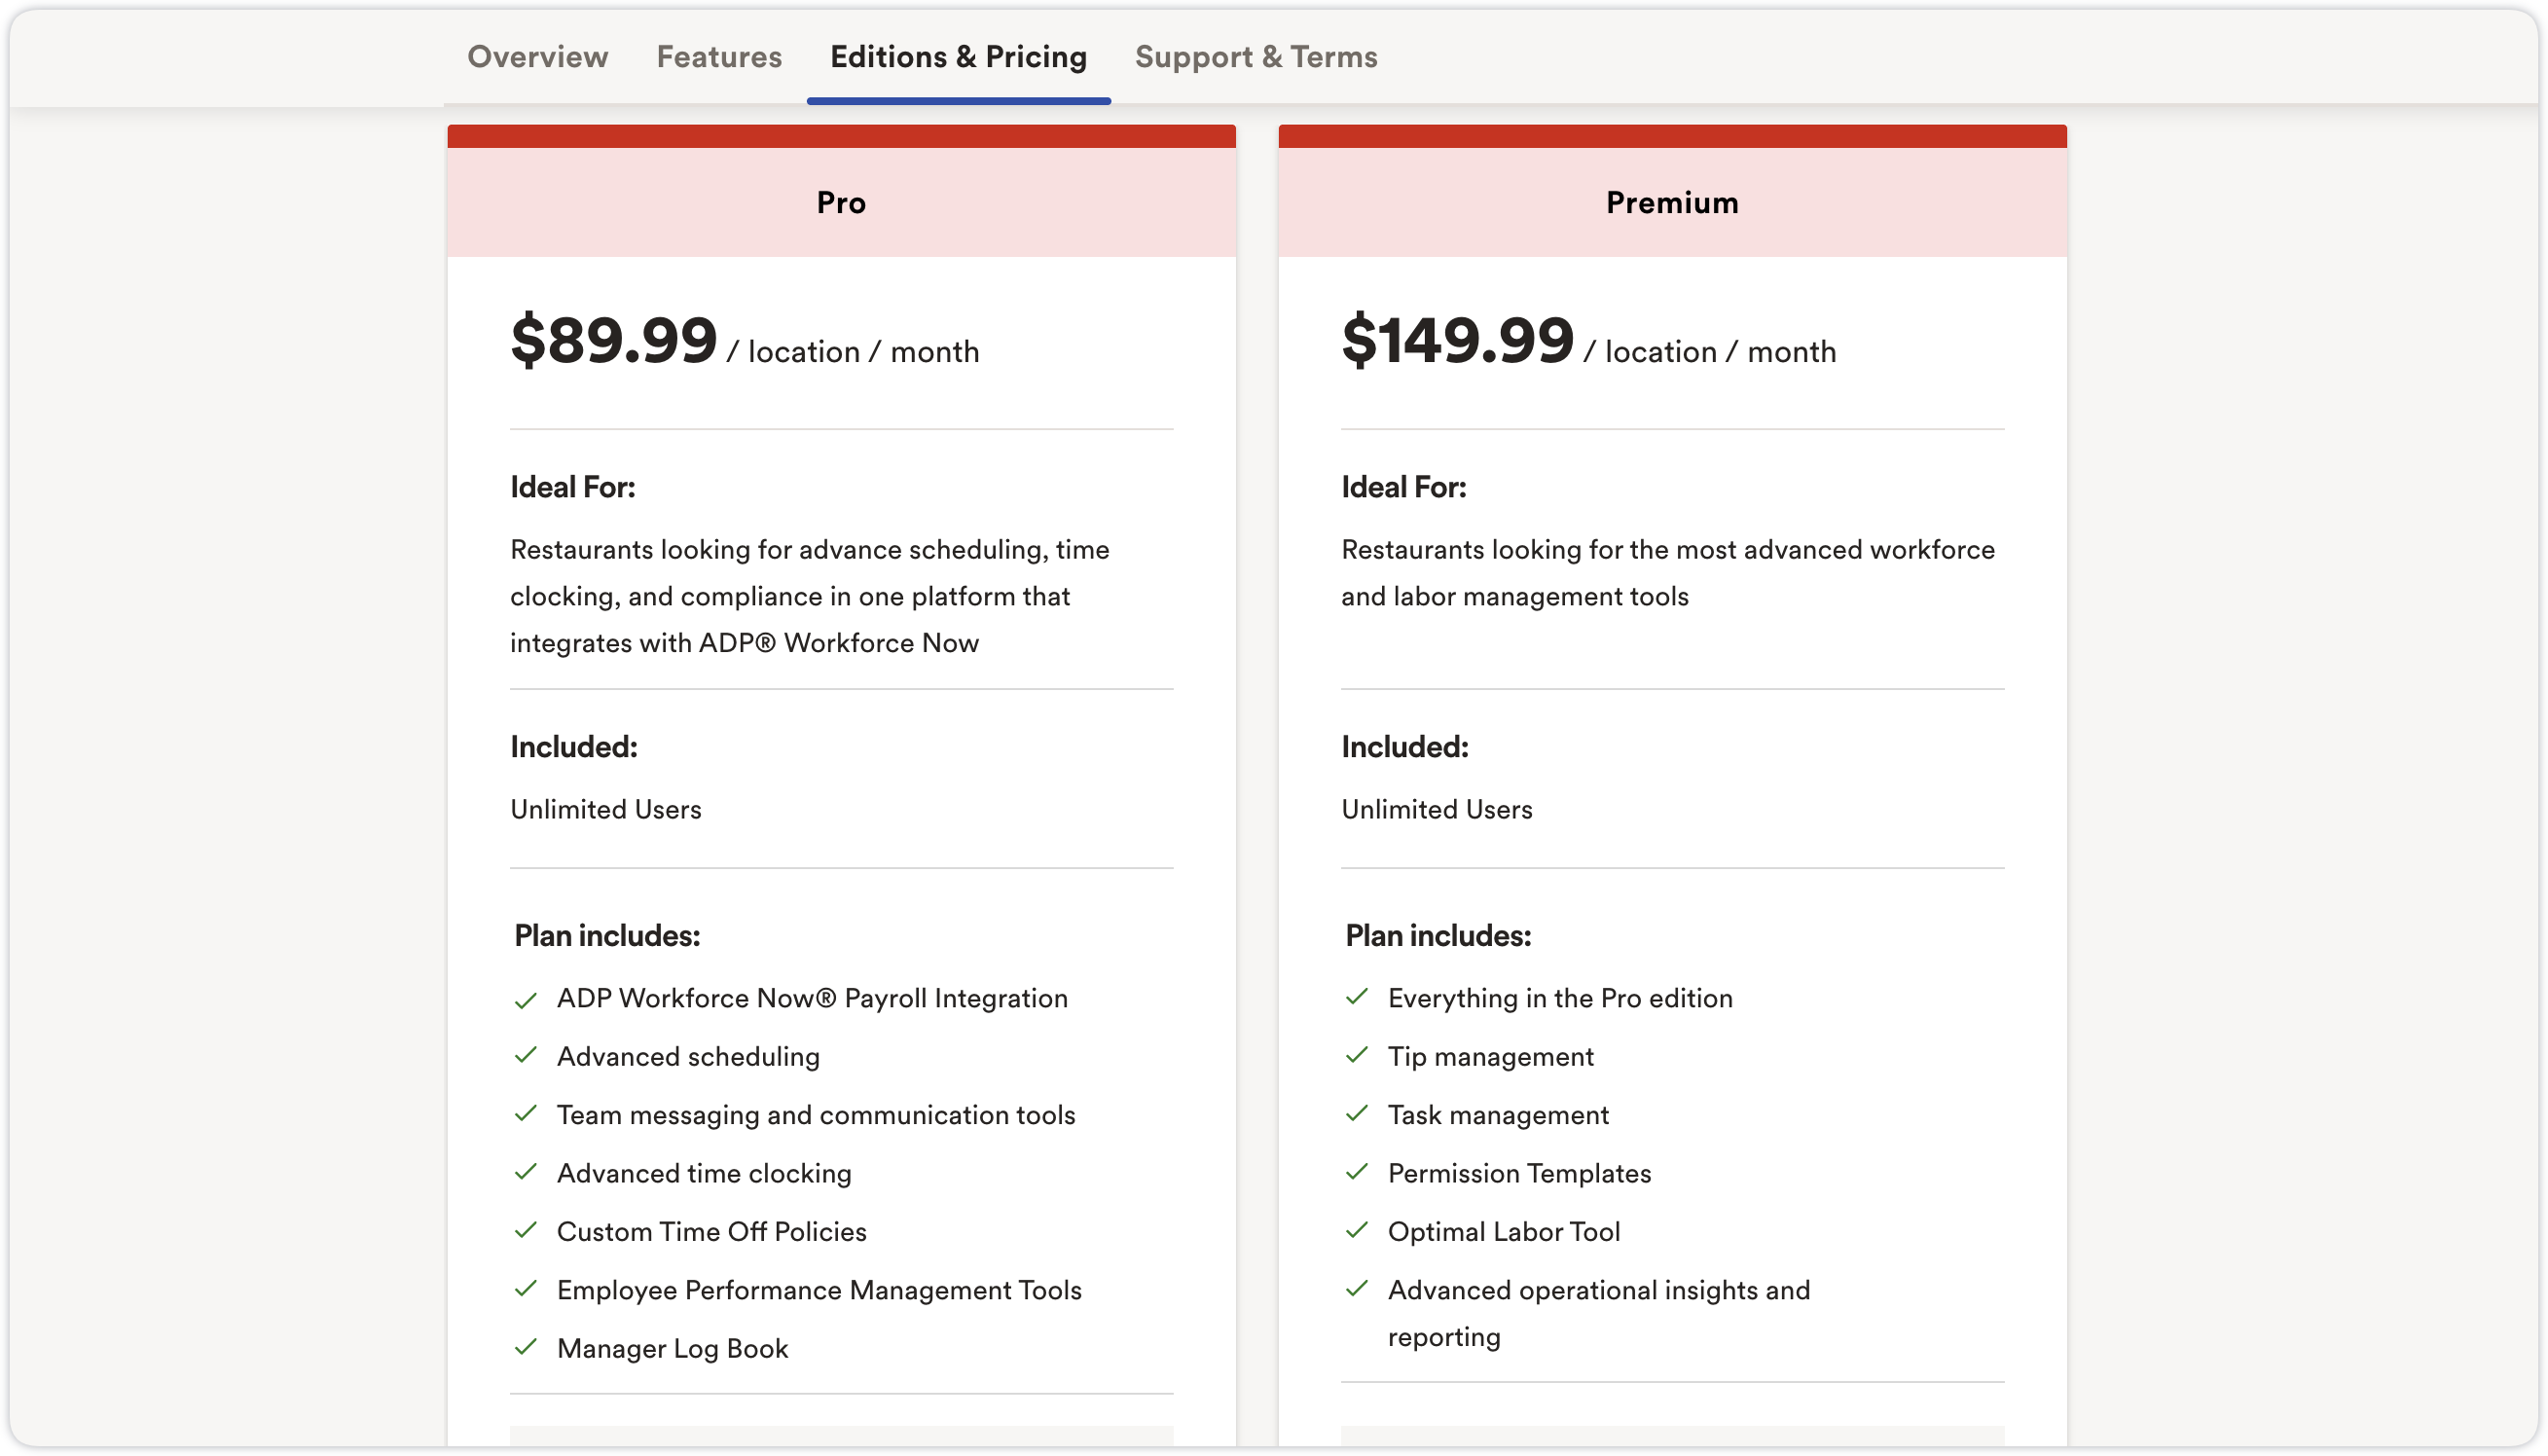
Task: Click checkmark beside Team messaging and communication tools
Action: point(526,1114)
